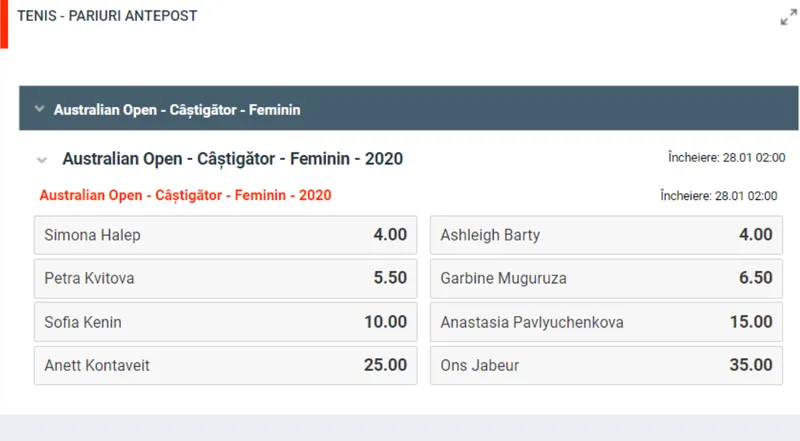Viewport: 800px width, 441px height.
Task: Click the fullscreen expand arrows icon
Action: pos(788,17)
